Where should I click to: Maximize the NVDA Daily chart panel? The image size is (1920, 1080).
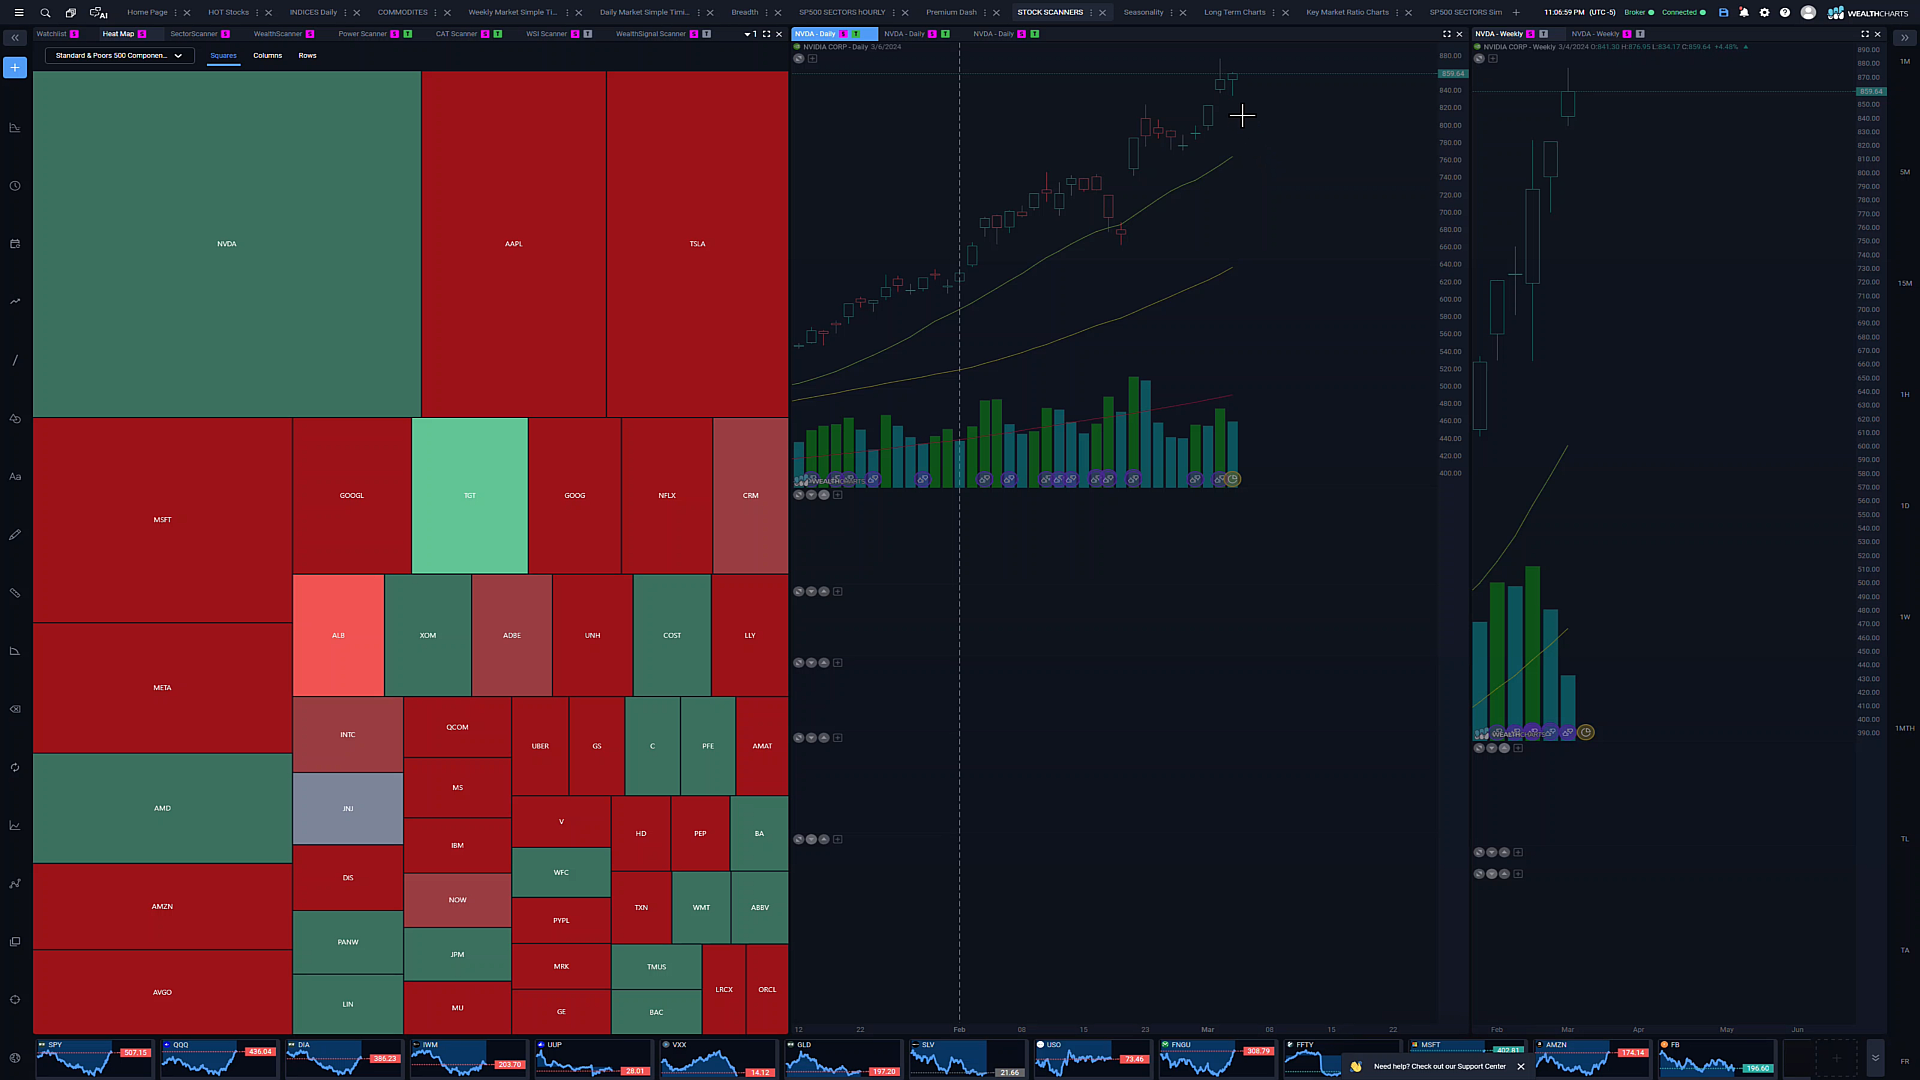pyautogui.click(x=1446, y=34)
